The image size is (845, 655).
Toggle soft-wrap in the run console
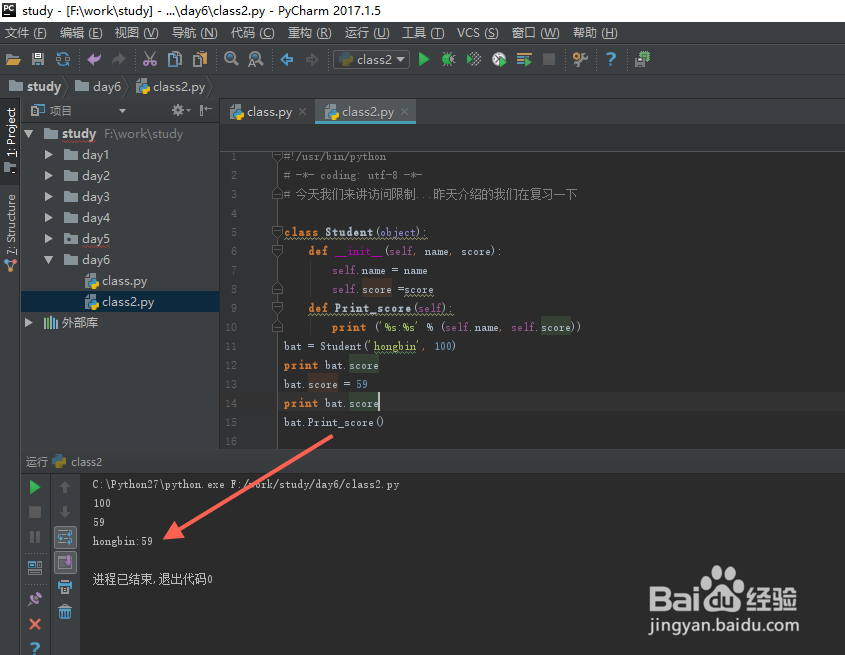click(x=65, y=537)
